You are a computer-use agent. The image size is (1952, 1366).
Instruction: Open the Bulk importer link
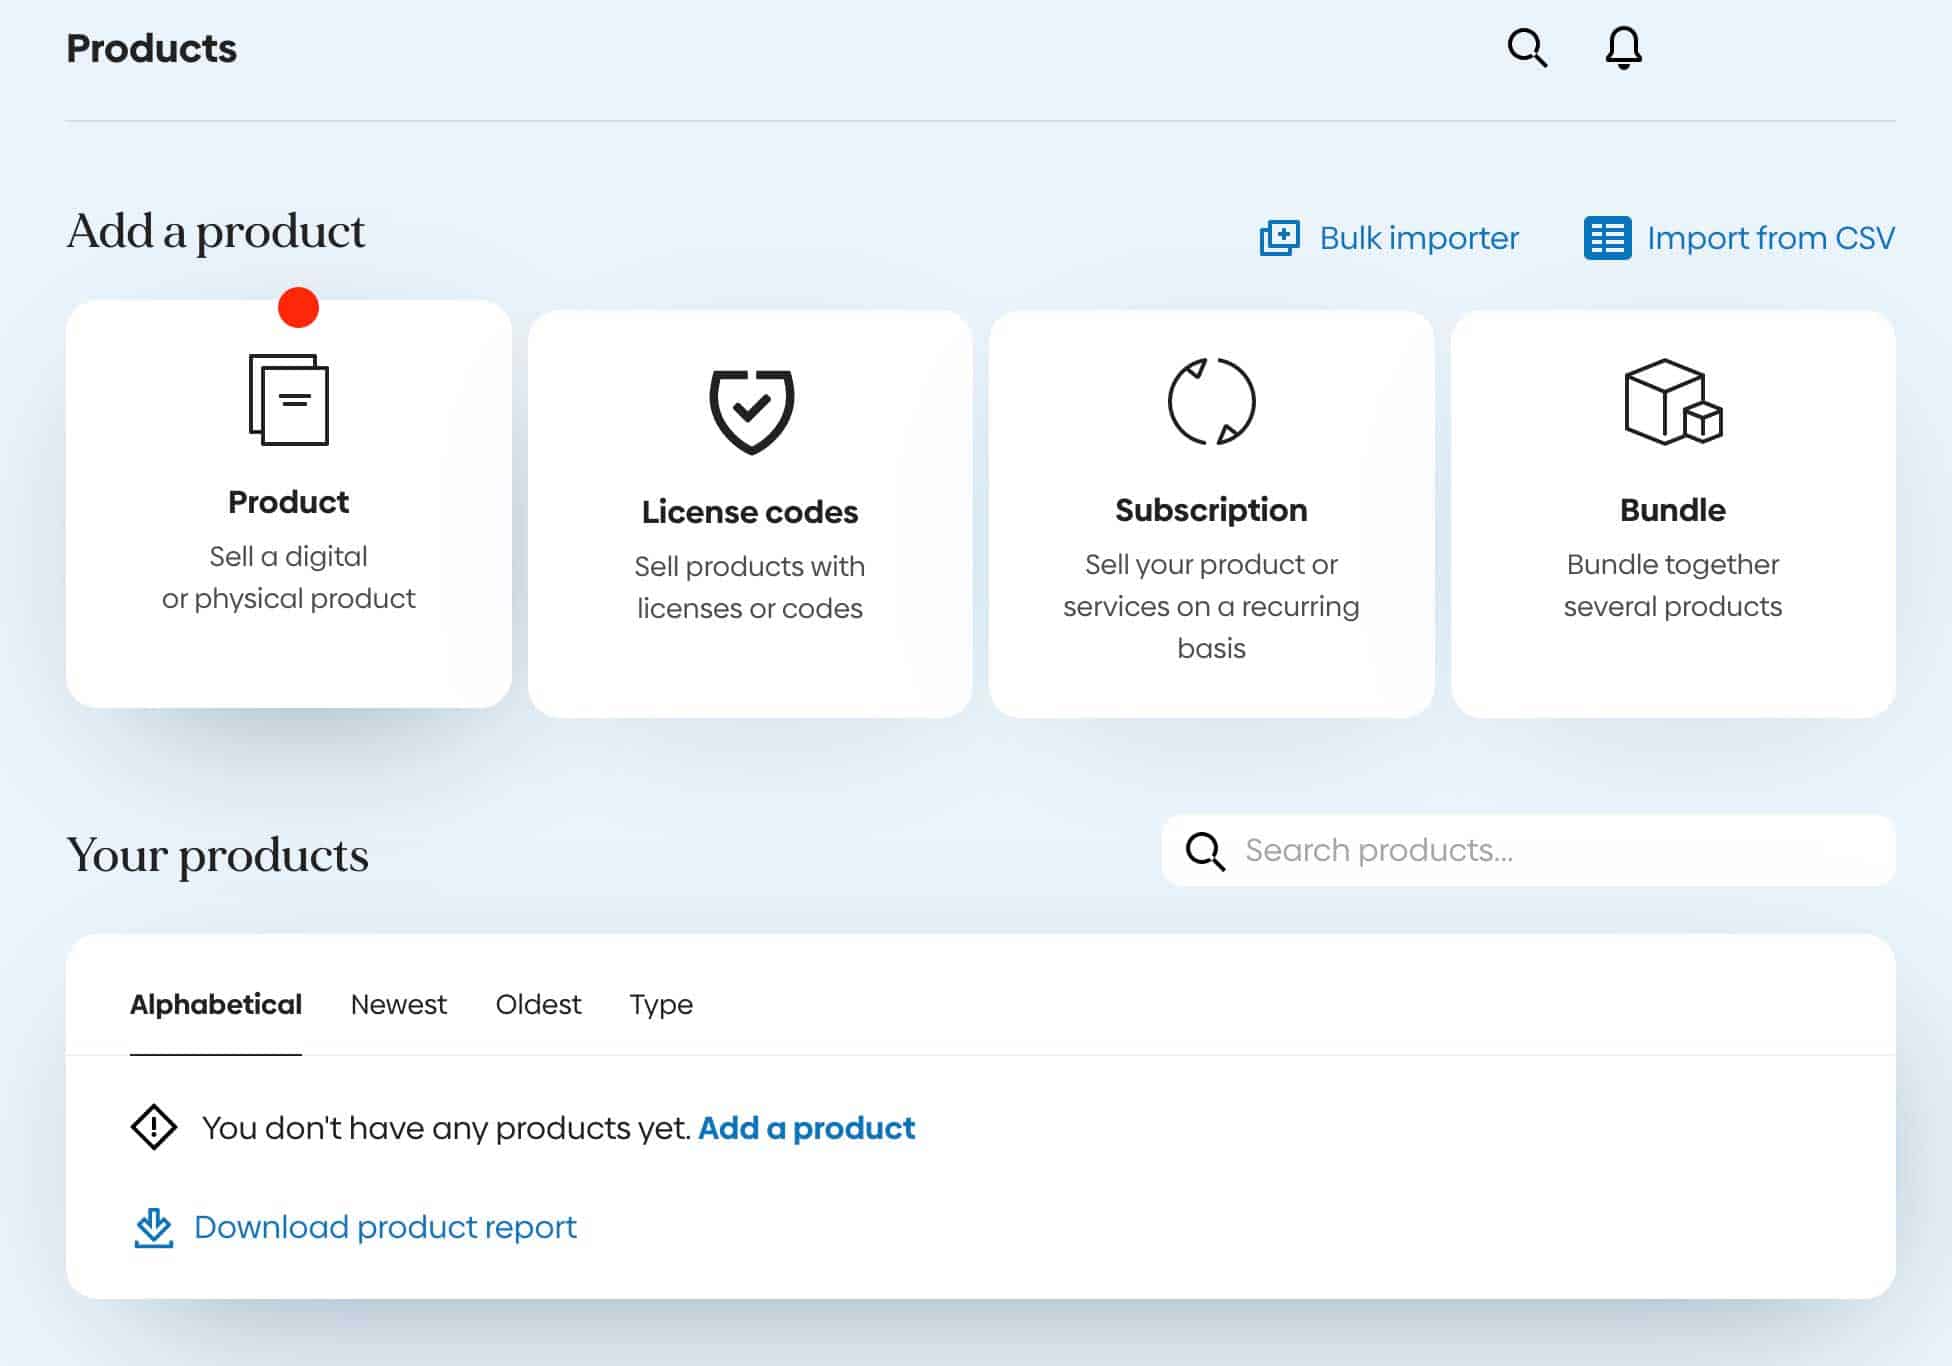click(x=1418, y=238)
